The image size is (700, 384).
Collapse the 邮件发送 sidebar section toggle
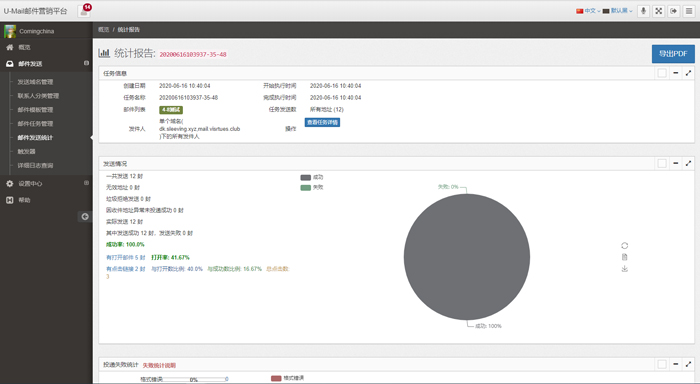[86, 63]
